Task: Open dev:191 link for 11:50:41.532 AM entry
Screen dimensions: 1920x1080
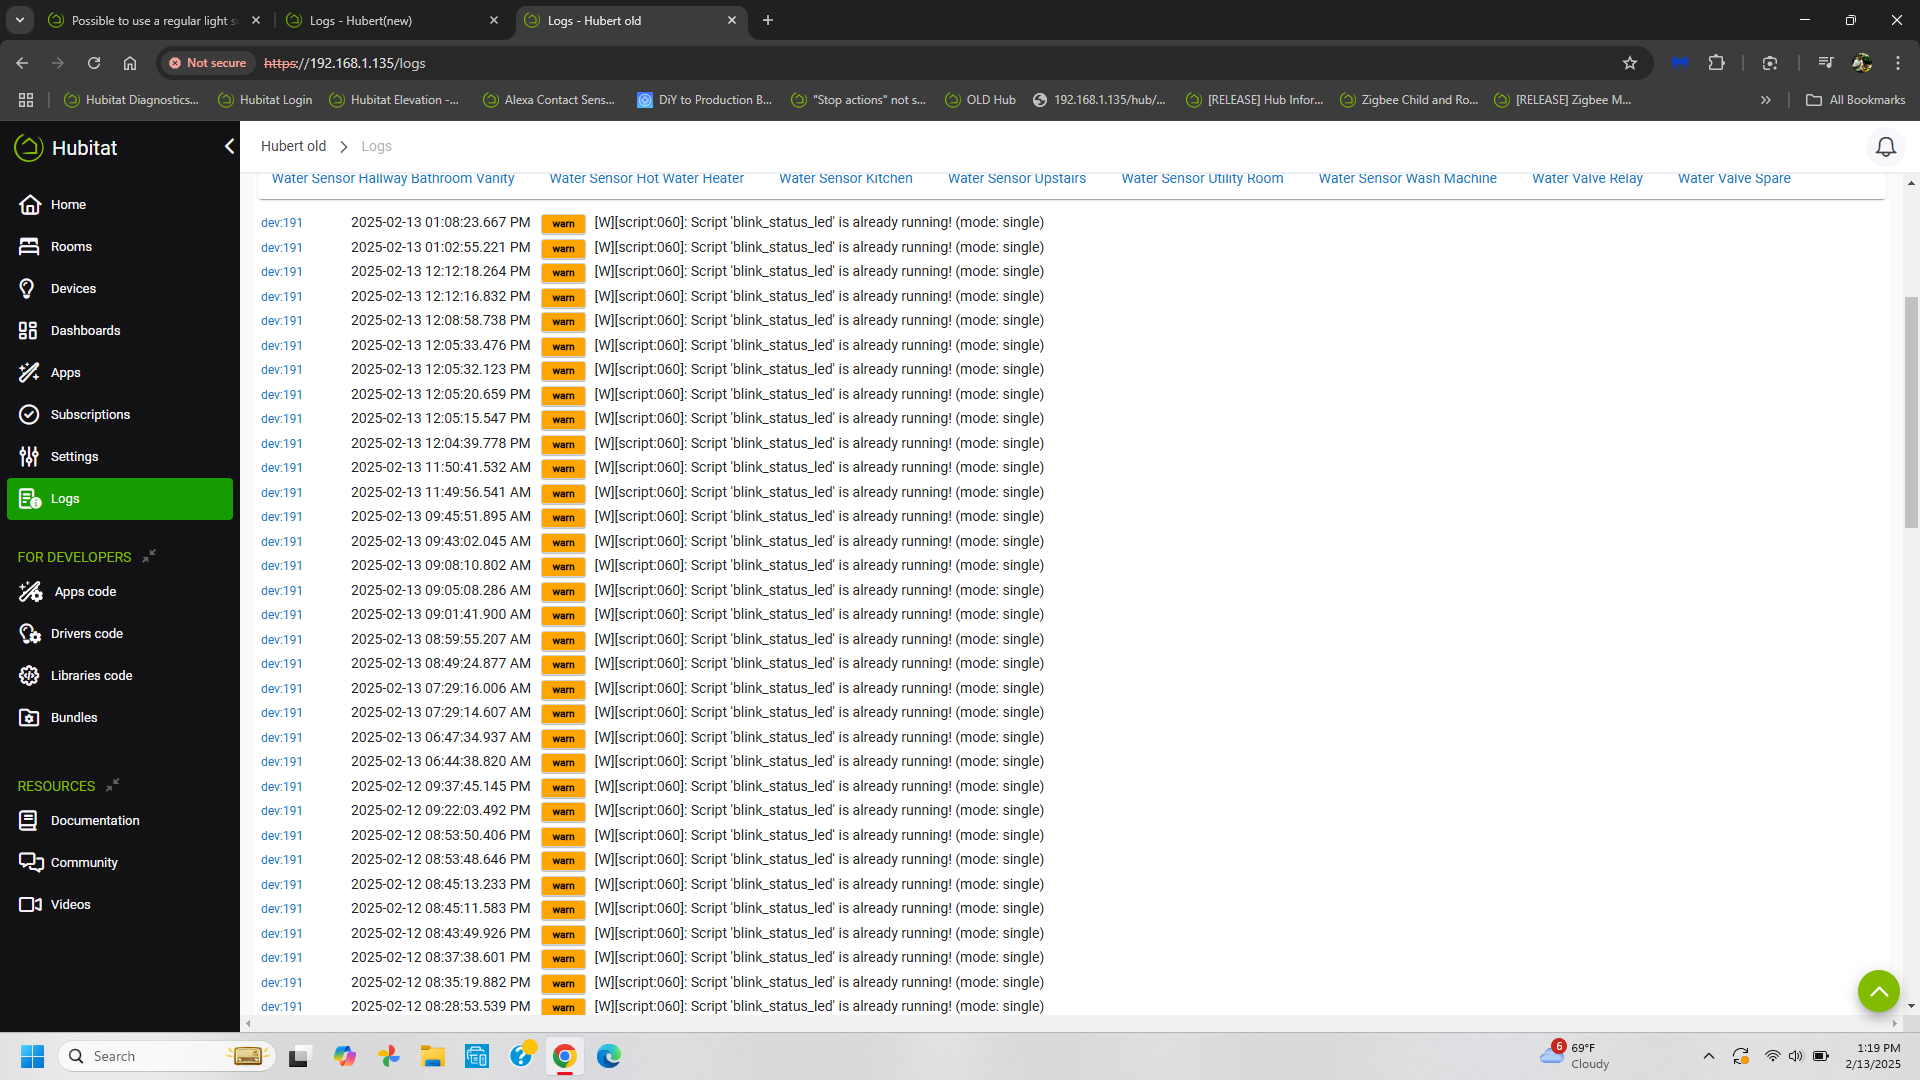Action: coord(281,468)
